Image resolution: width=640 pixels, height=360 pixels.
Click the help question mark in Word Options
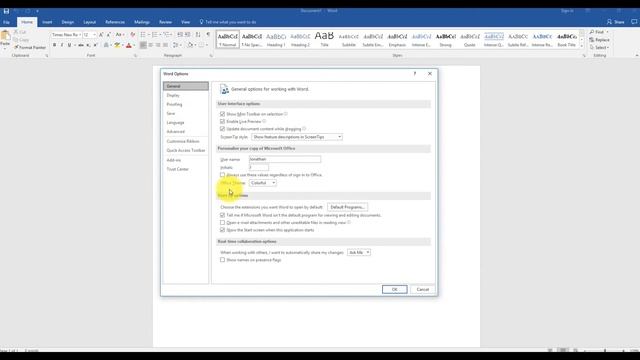point(415,73)
